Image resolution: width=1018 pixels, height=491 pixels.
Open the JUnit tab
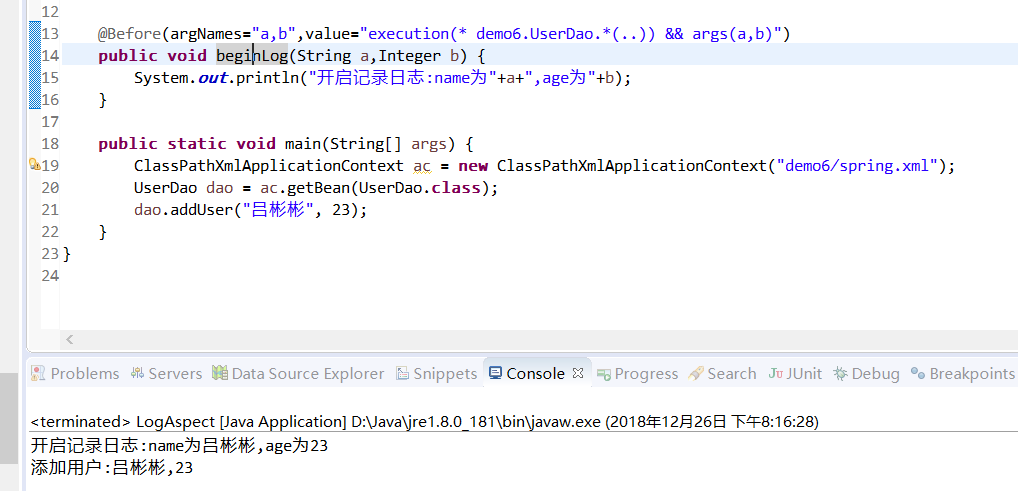click(x=795, y=373)
